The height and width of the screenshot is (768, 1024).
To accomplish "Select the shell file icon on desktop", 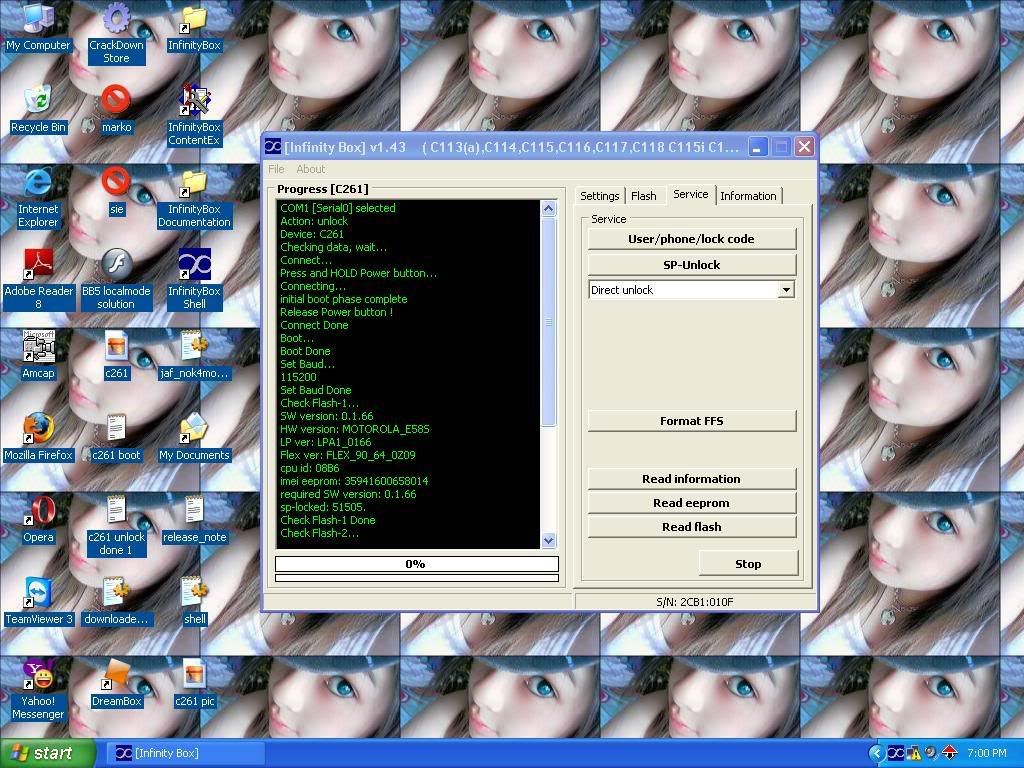I will (194, 601).
